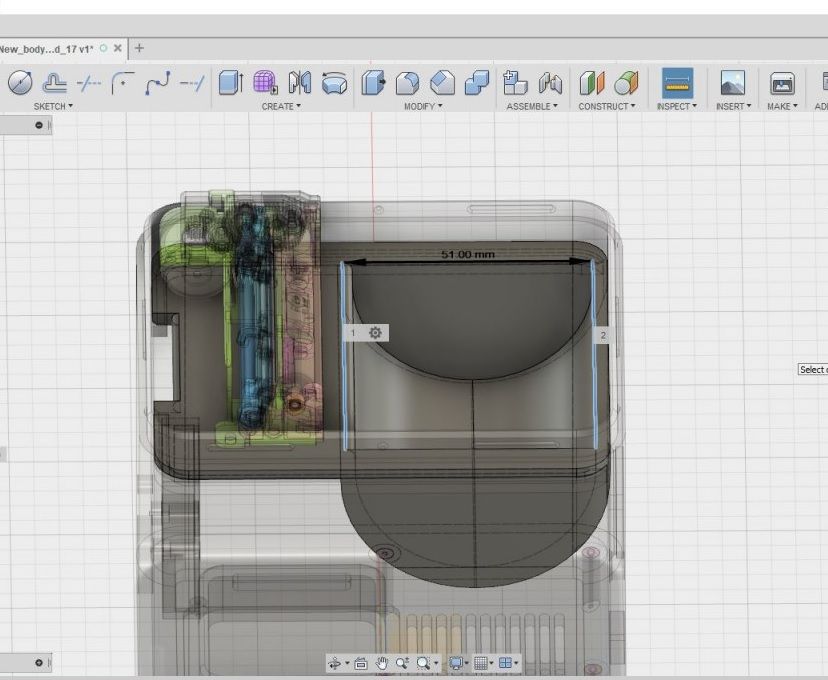828x680 pixels.
Task: Select the Sweep tool in Create
Action: (x=333, y=85)
